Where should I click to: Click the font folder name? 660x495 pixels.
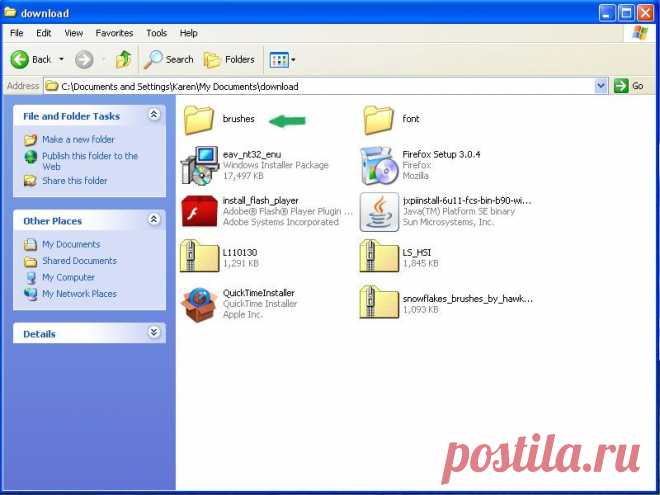coord(411,119)
